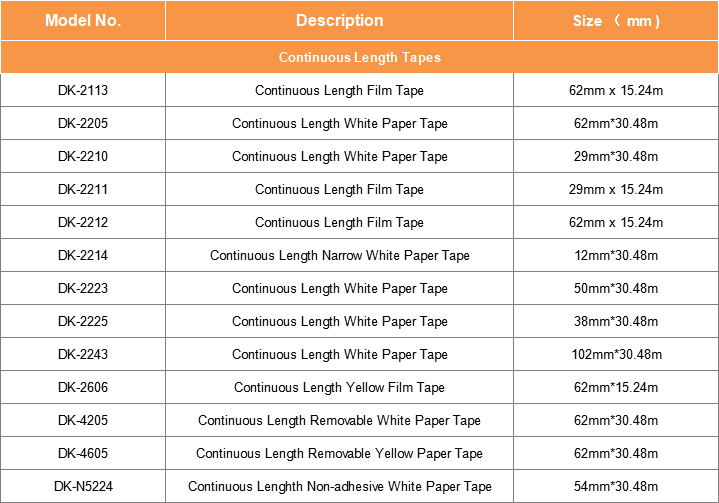This screenshot has width=719, height=503.
Task: Click the DK-2210 model cell
Action: click(x=83, y=157)
